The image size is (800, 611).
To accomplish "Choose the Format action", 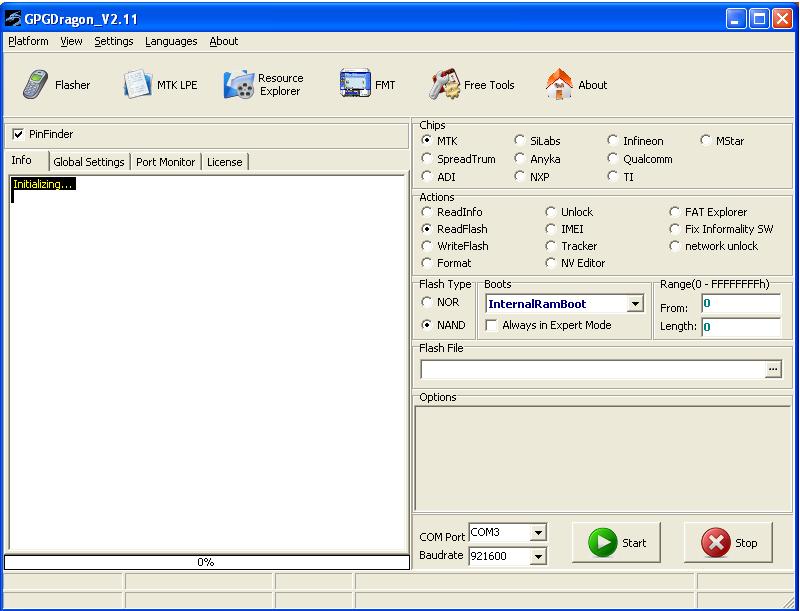I will [427, 263].
